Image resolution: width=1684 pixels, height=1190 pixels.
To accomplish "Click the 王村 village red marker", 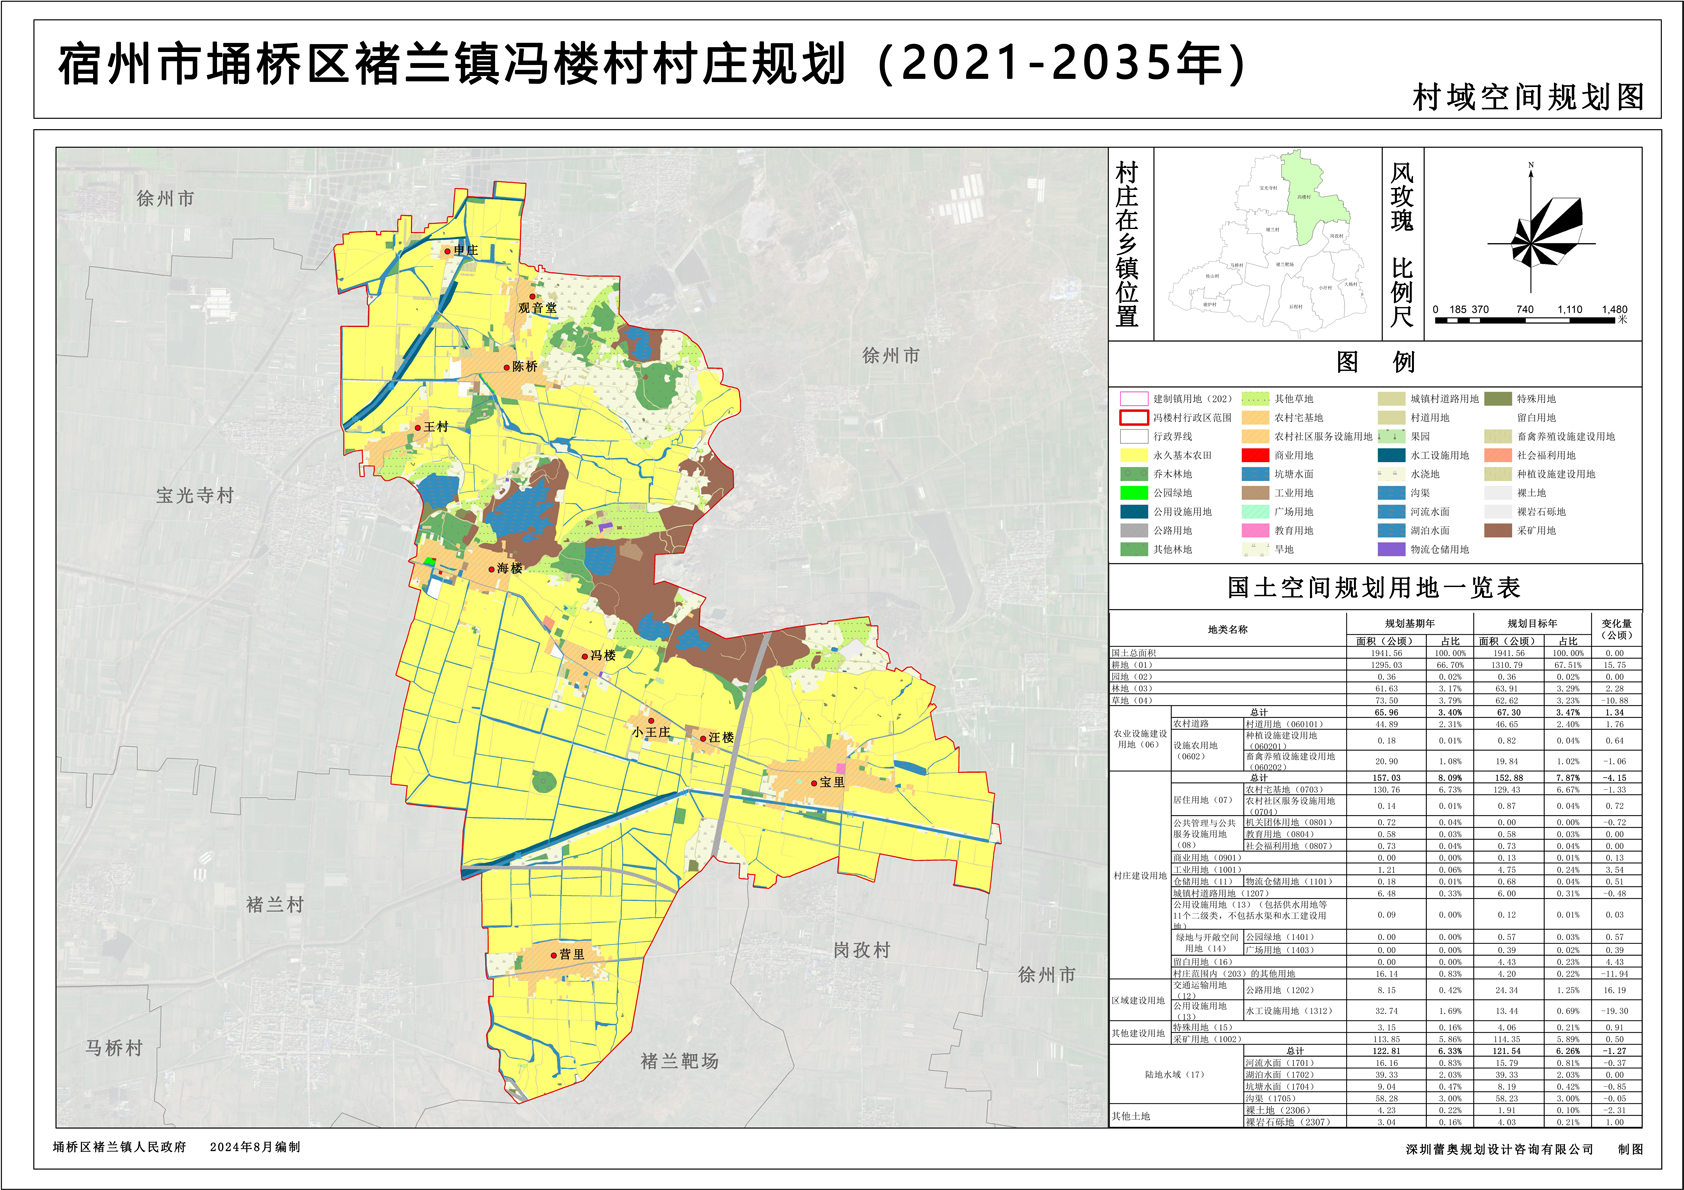I will click(418, 428).
